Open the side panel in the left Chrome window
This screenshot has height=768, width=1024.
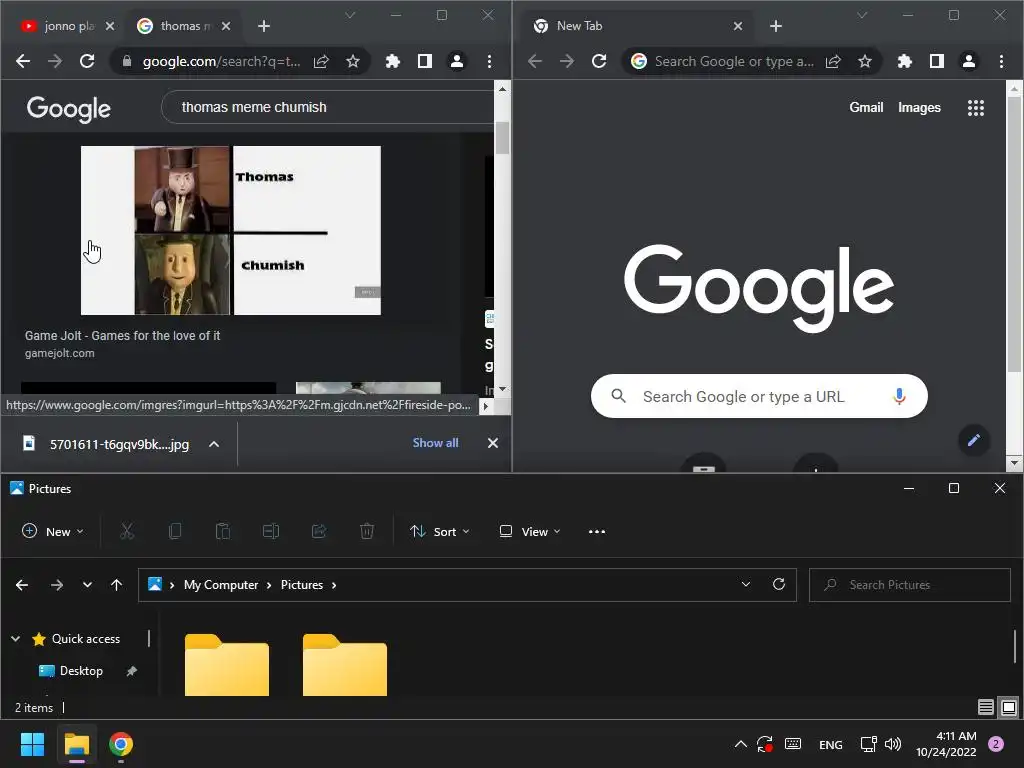[x=424, y=61]
